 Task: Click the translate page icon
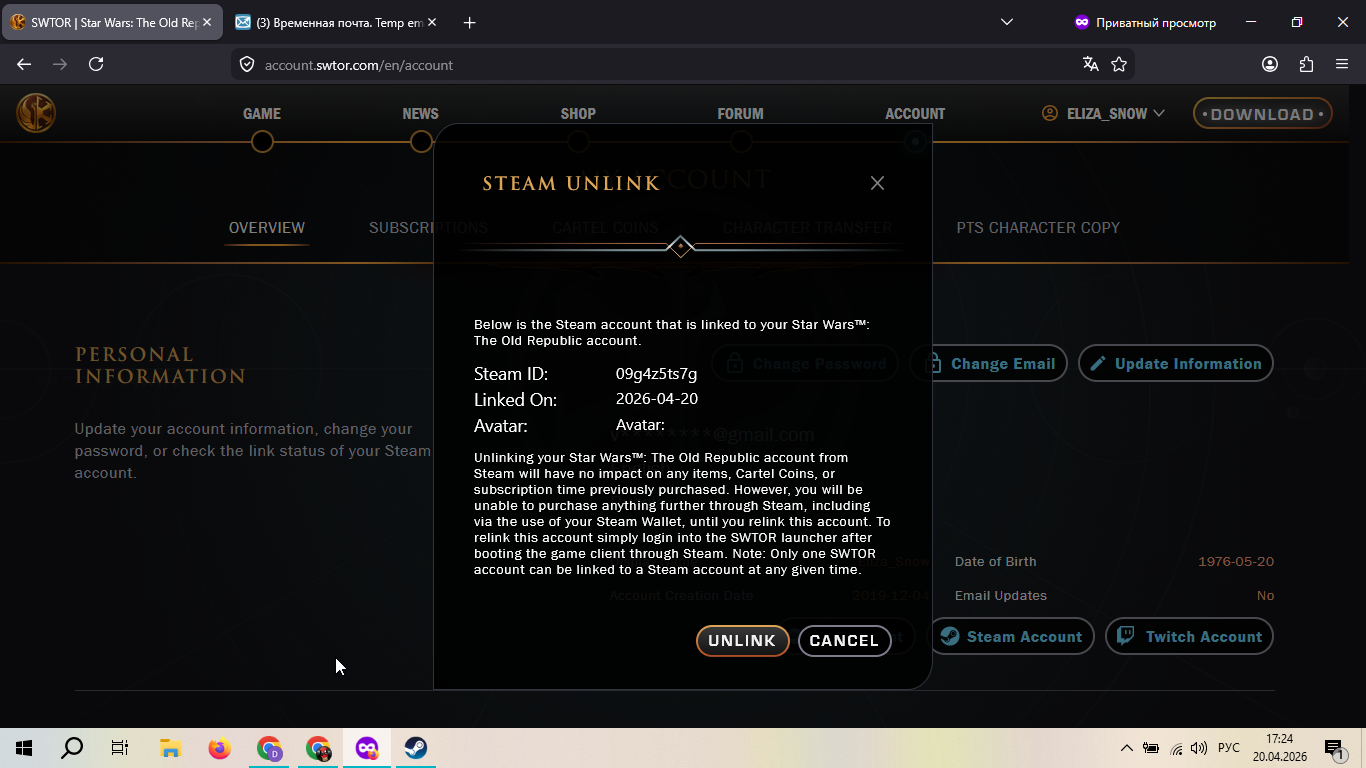(x=1090, y=64)
